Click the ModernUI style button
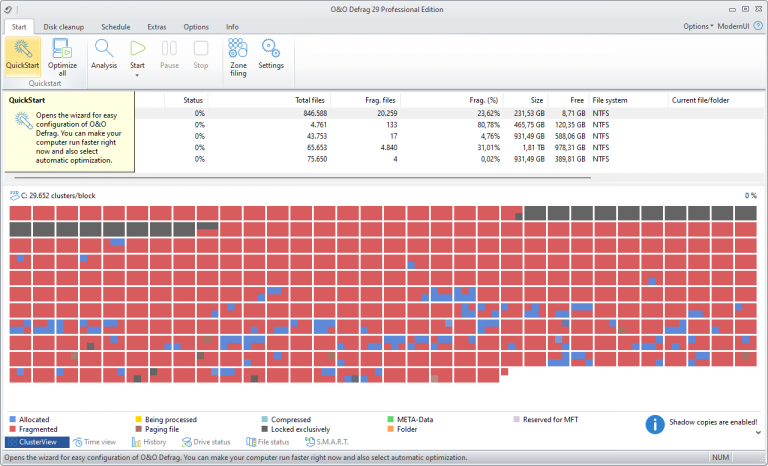The height and width of the screenshot is (466, 768). pos(733,26)
